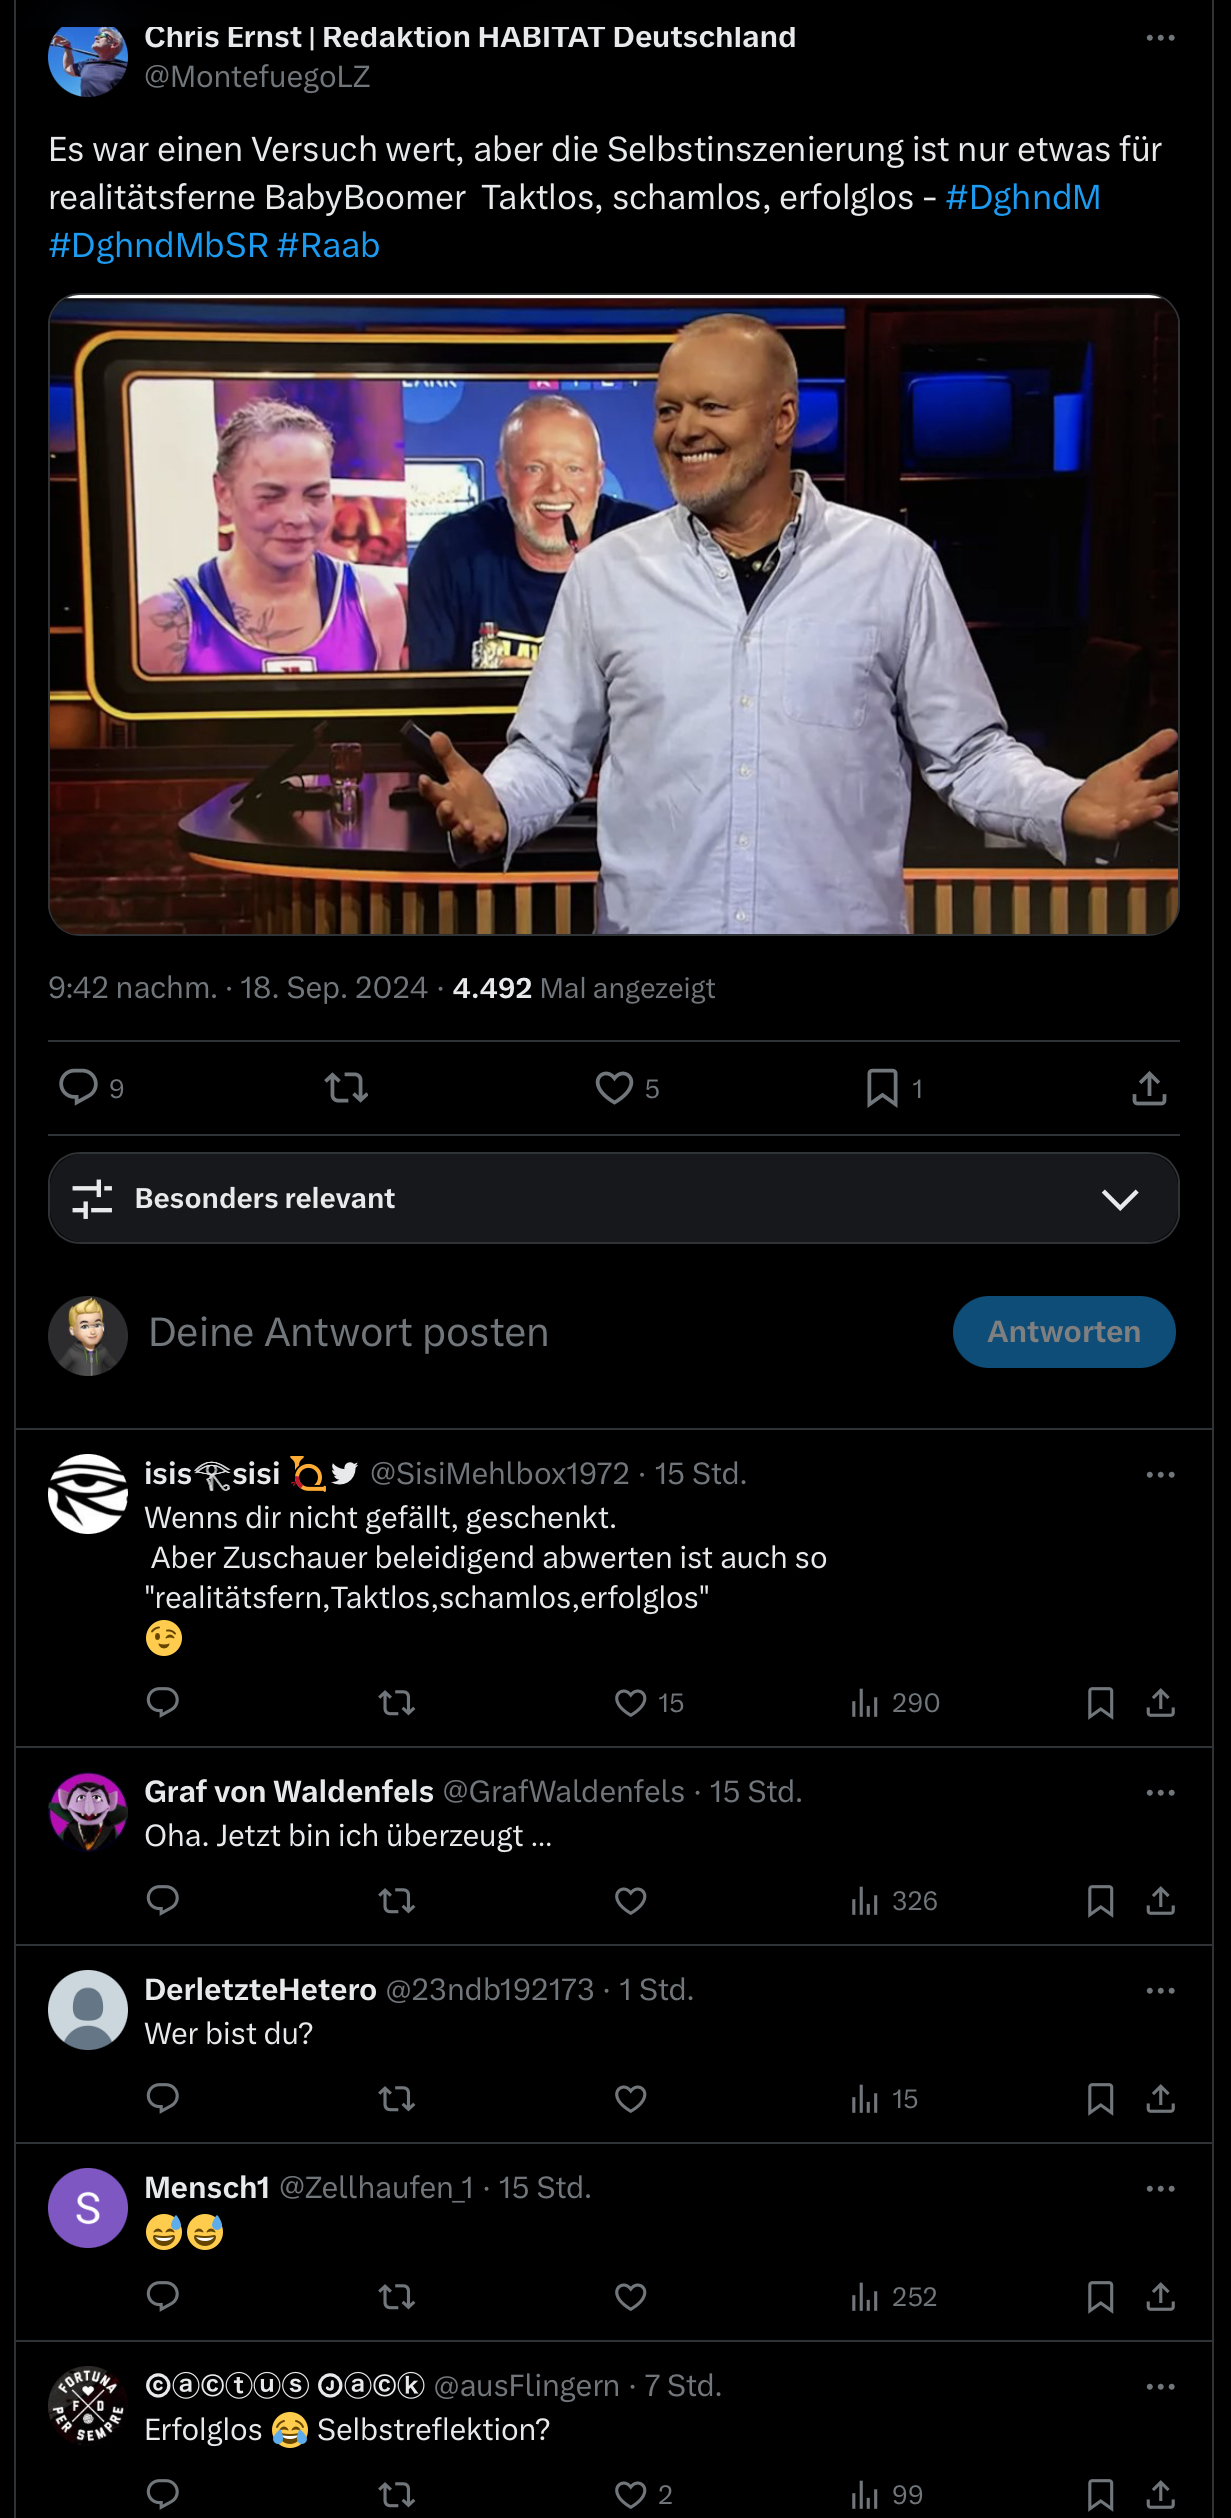Screen dimensions: 1231x2518
Task: Repost Graf von Waldenfels' reply
Action: (397, 1900)
